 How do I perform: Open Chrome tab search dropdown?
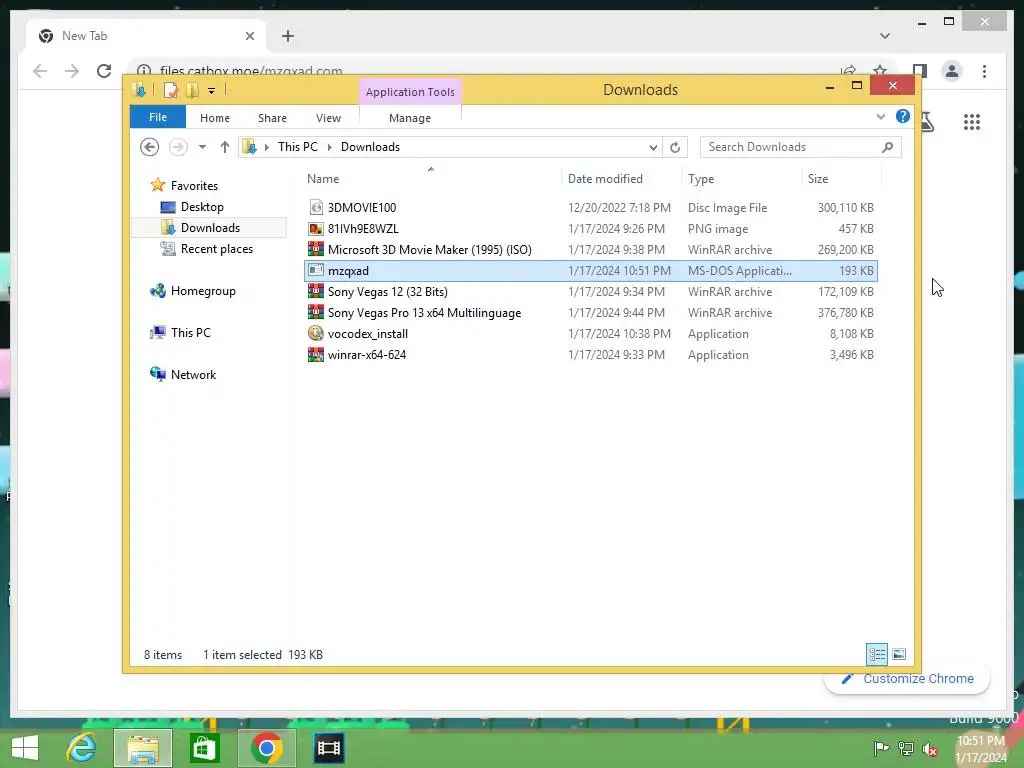(884, 36)
